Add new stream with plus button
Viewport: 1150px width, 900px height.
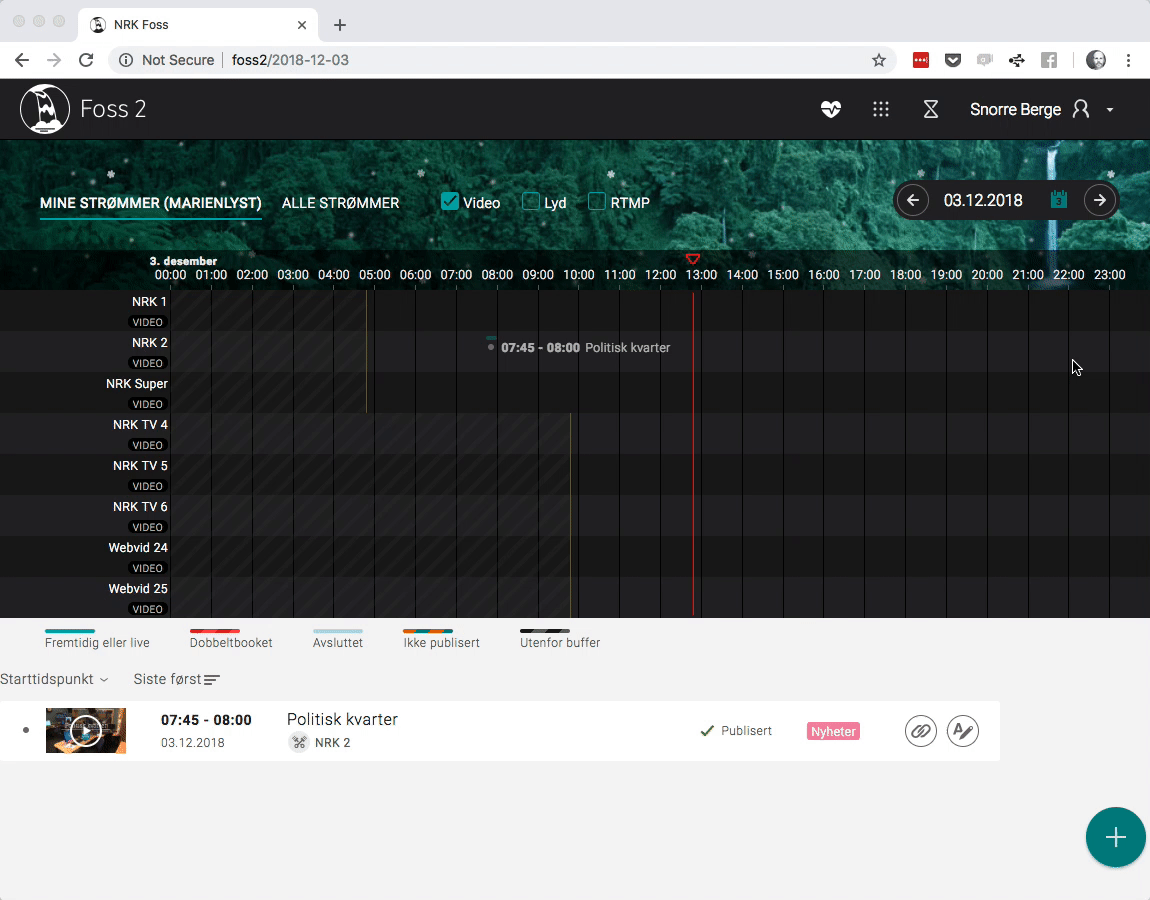tap(1116, 837)
